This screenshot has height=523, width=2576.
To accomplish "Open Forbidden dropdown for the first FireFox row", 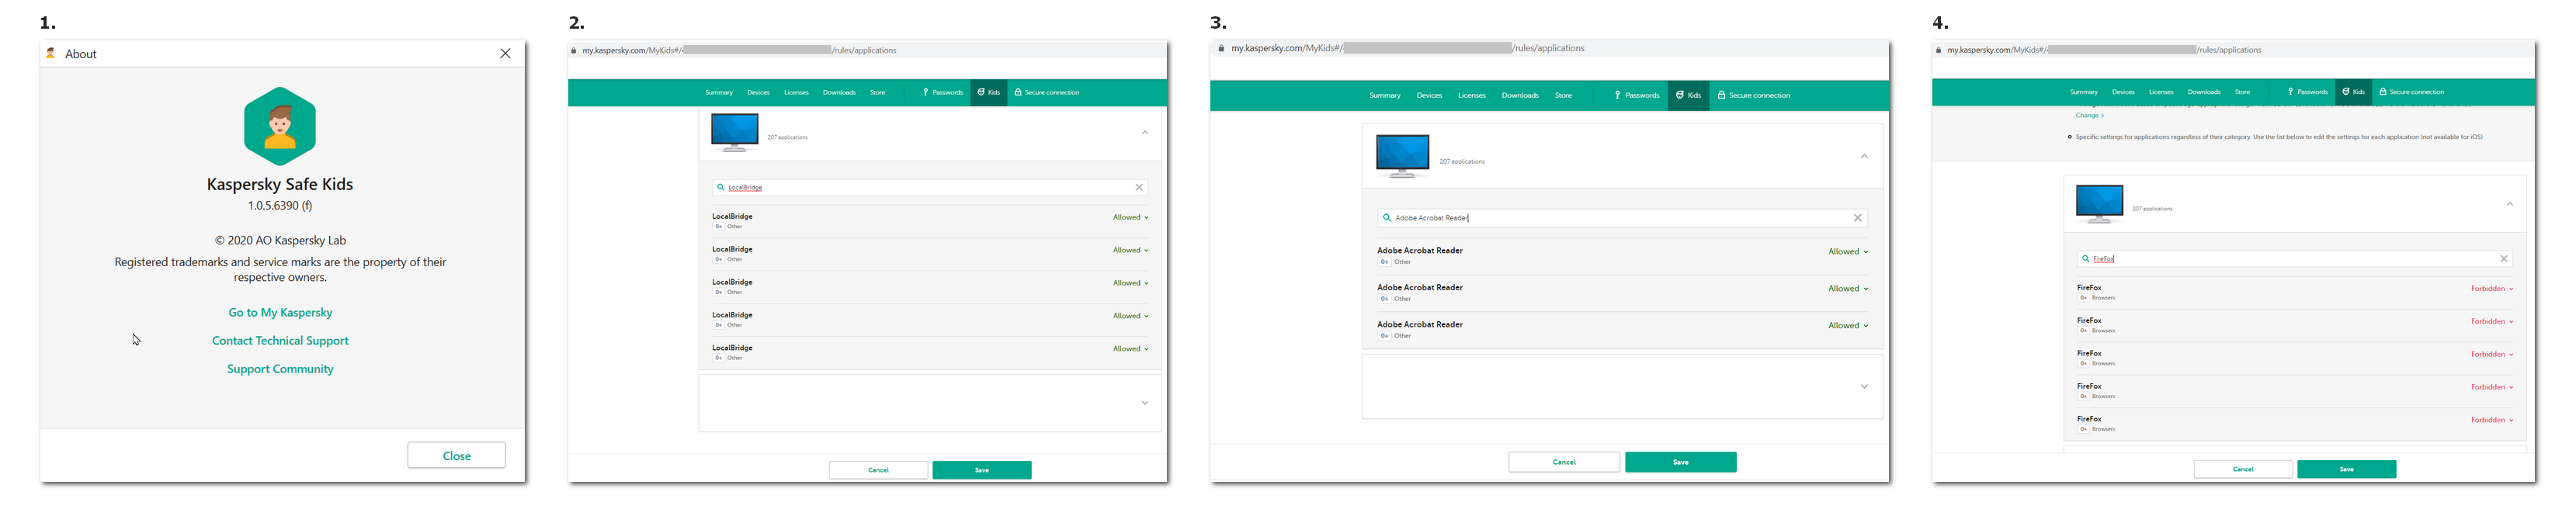I will coord(2492,289).
